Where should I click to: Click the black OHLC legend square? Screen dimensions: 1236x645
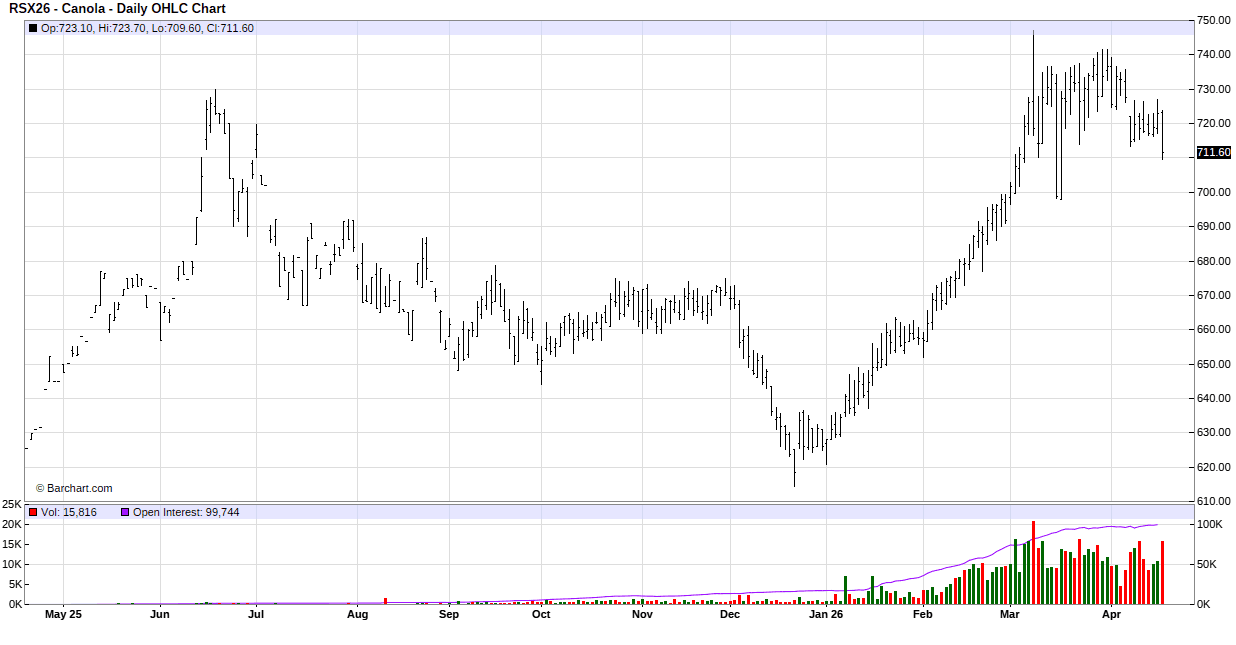coord(33,28)
